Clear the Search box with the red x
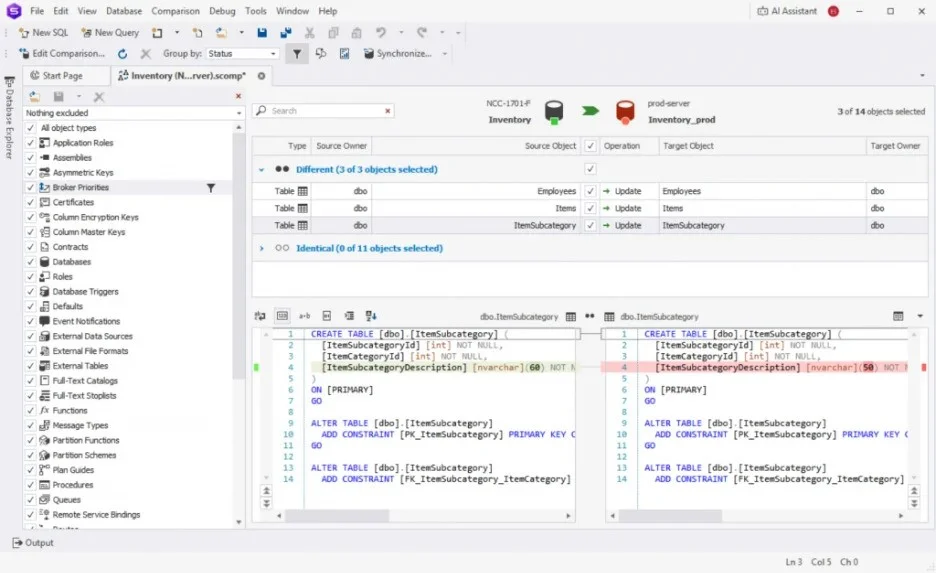 pyautogui.click(x=388, y=111)
